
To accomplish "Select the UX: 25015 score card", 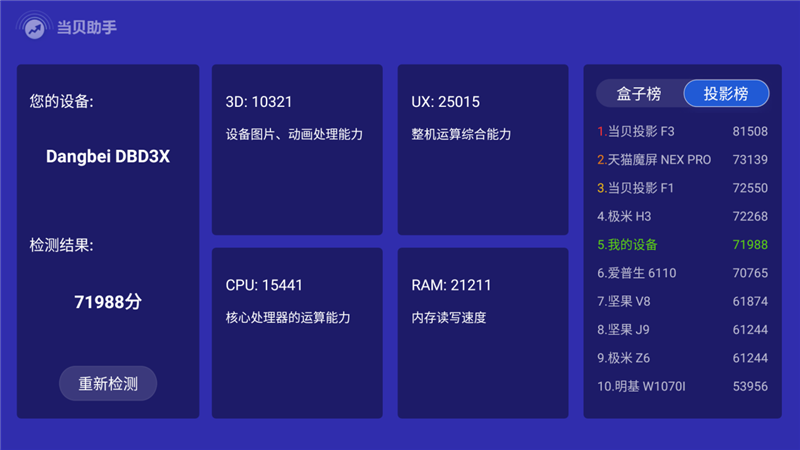I will click(483, 149).
